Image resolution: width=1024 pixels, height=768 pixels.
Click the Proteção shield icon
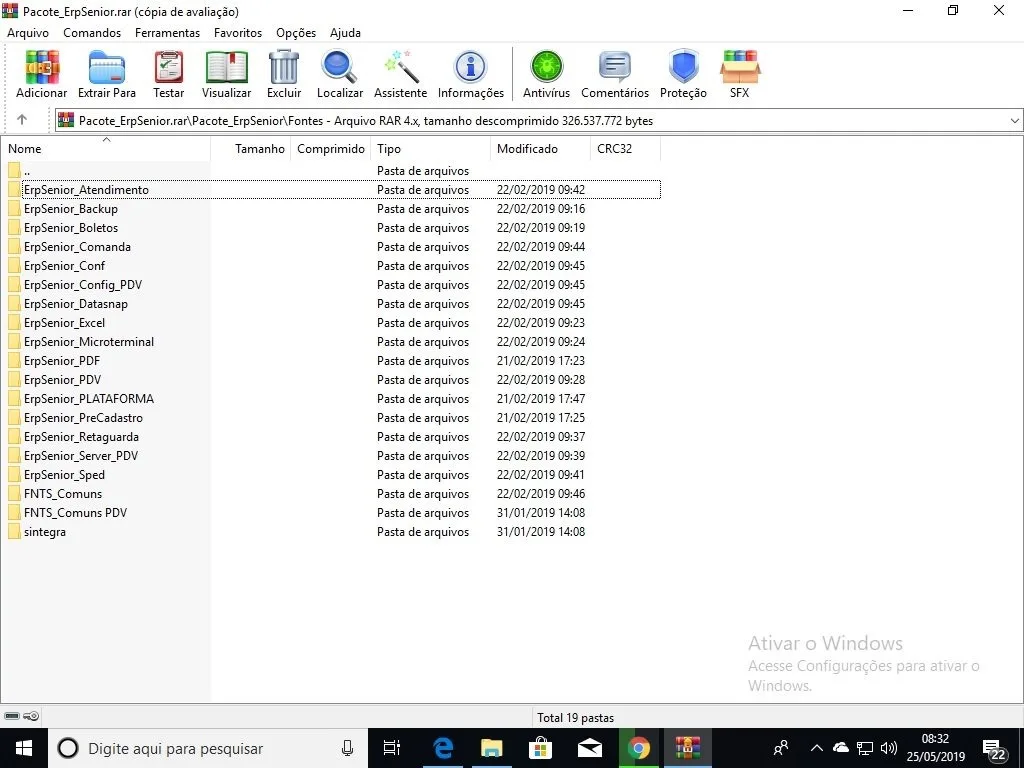(x=683, y=74)
